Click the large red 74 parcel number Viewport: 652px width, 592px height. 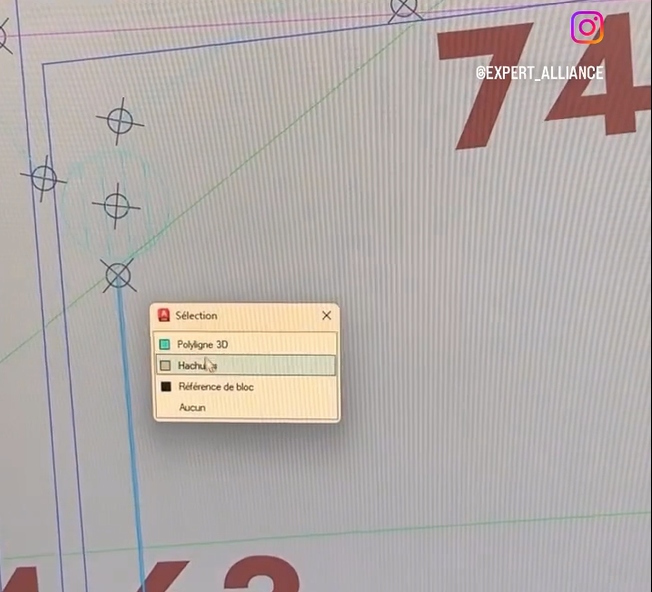pos(544,81)
